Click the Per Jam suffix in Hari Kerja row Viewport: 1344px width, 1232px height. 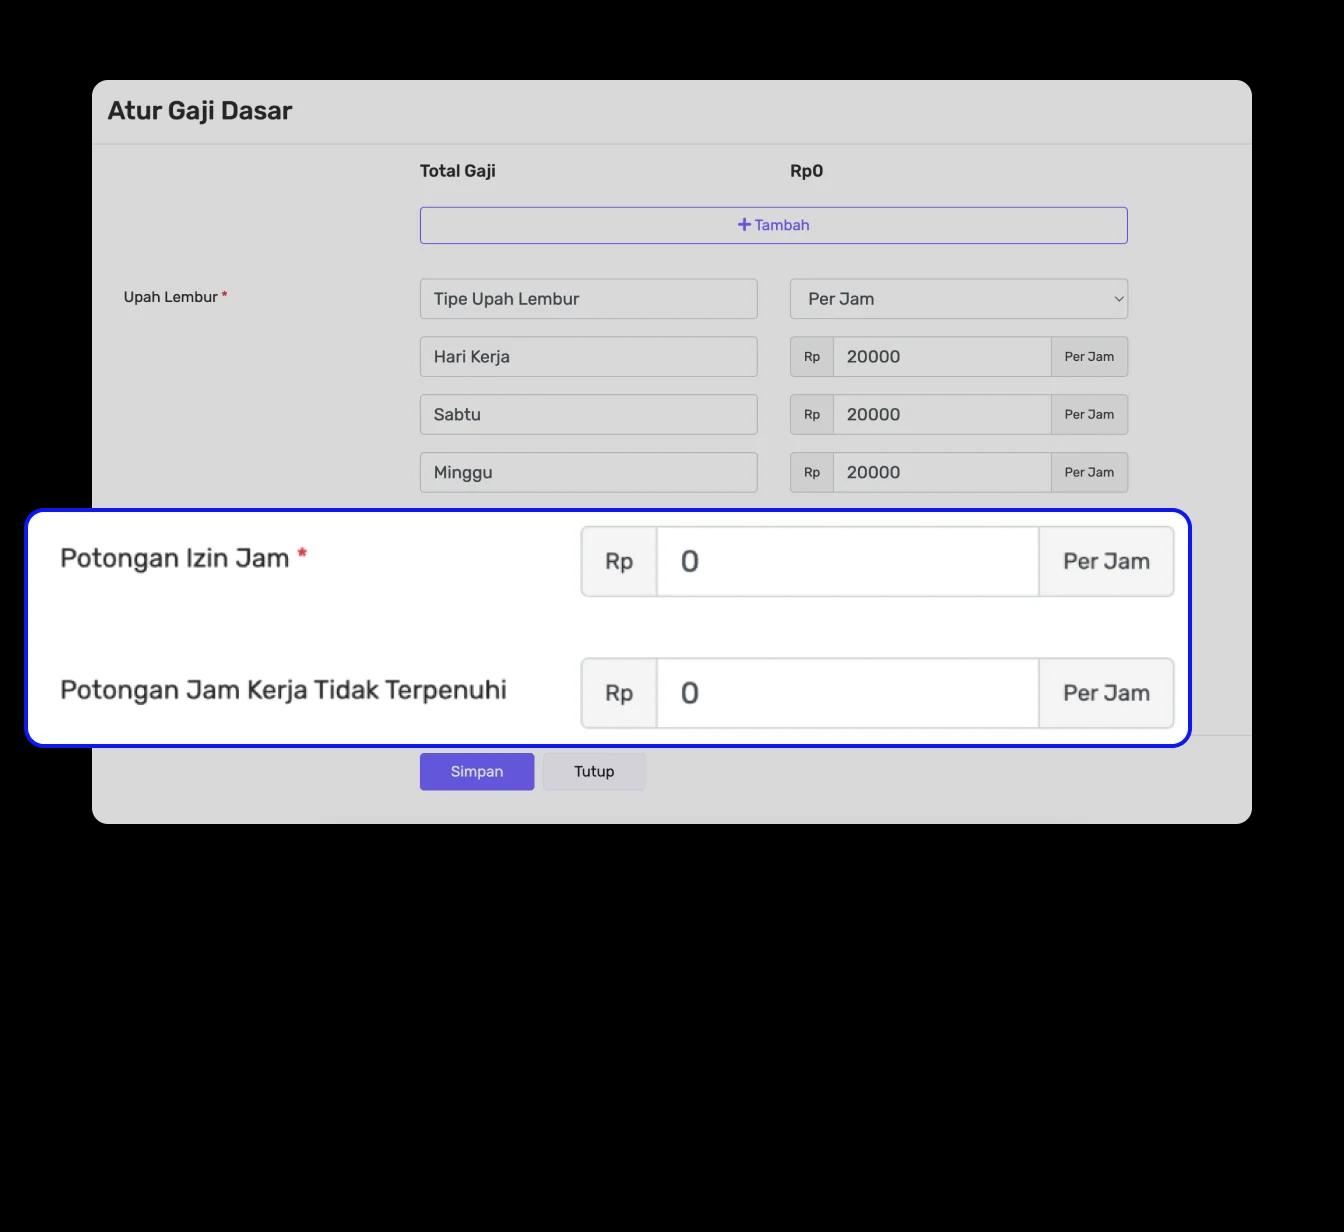[1089, 357]
